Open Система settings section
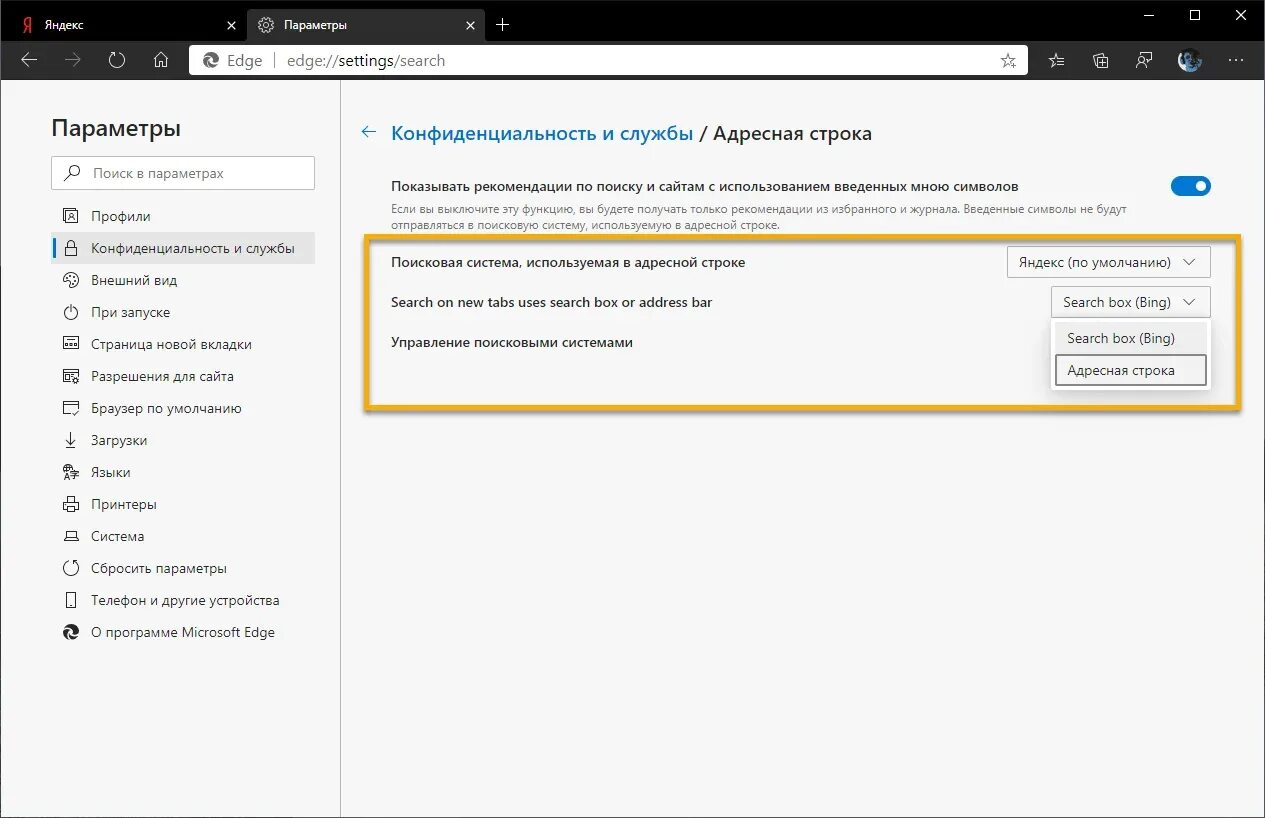 (x=183, y=536)
